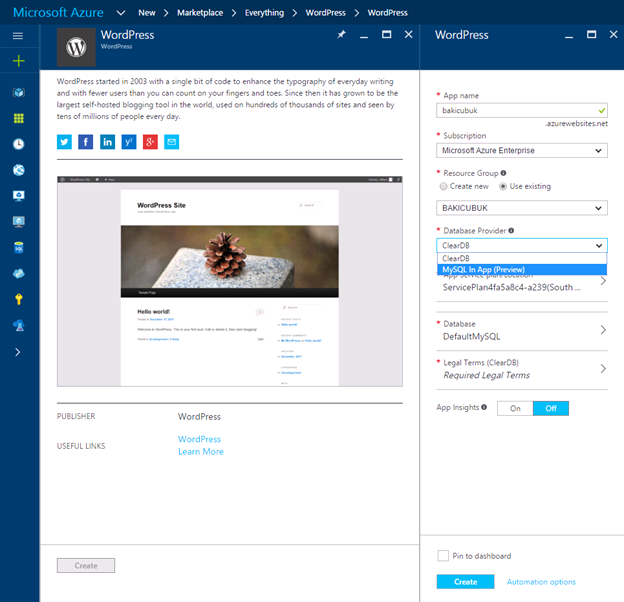624x602 pixels.
Task: Choose MySQL In App (Preview) option
Action: [522, 270]
